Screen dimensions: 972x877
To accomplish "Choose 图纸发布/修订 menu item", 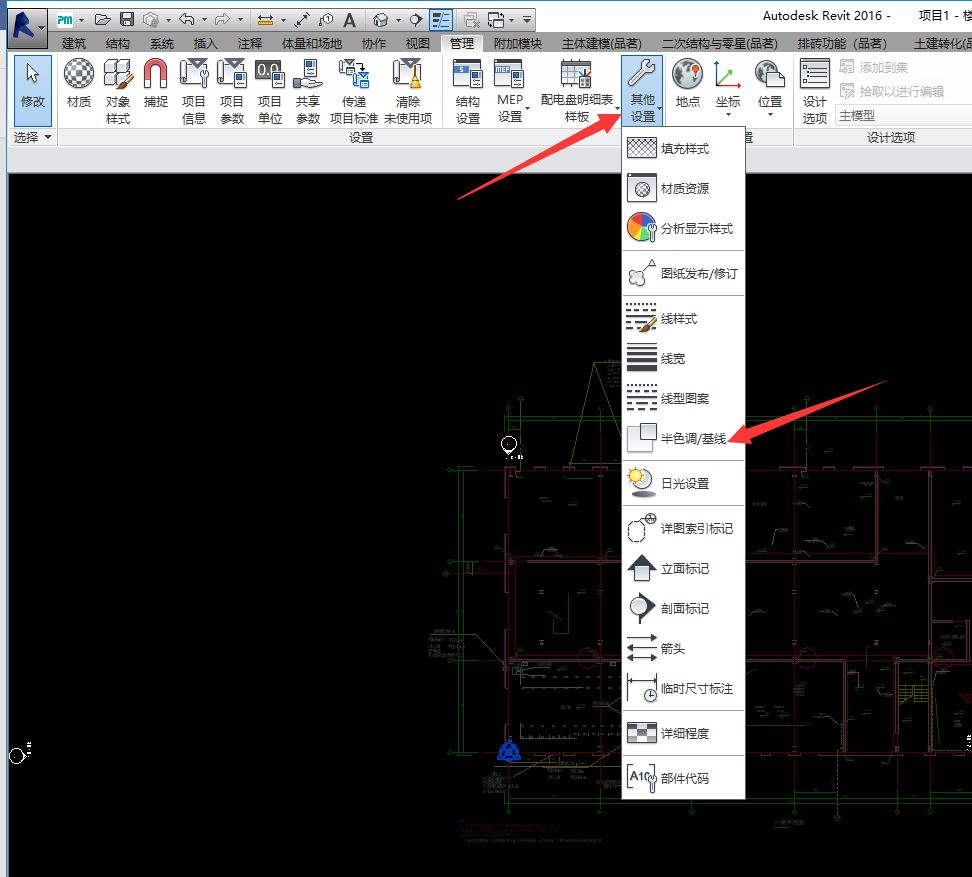I will pyautogui.click(x=683, y=273).
